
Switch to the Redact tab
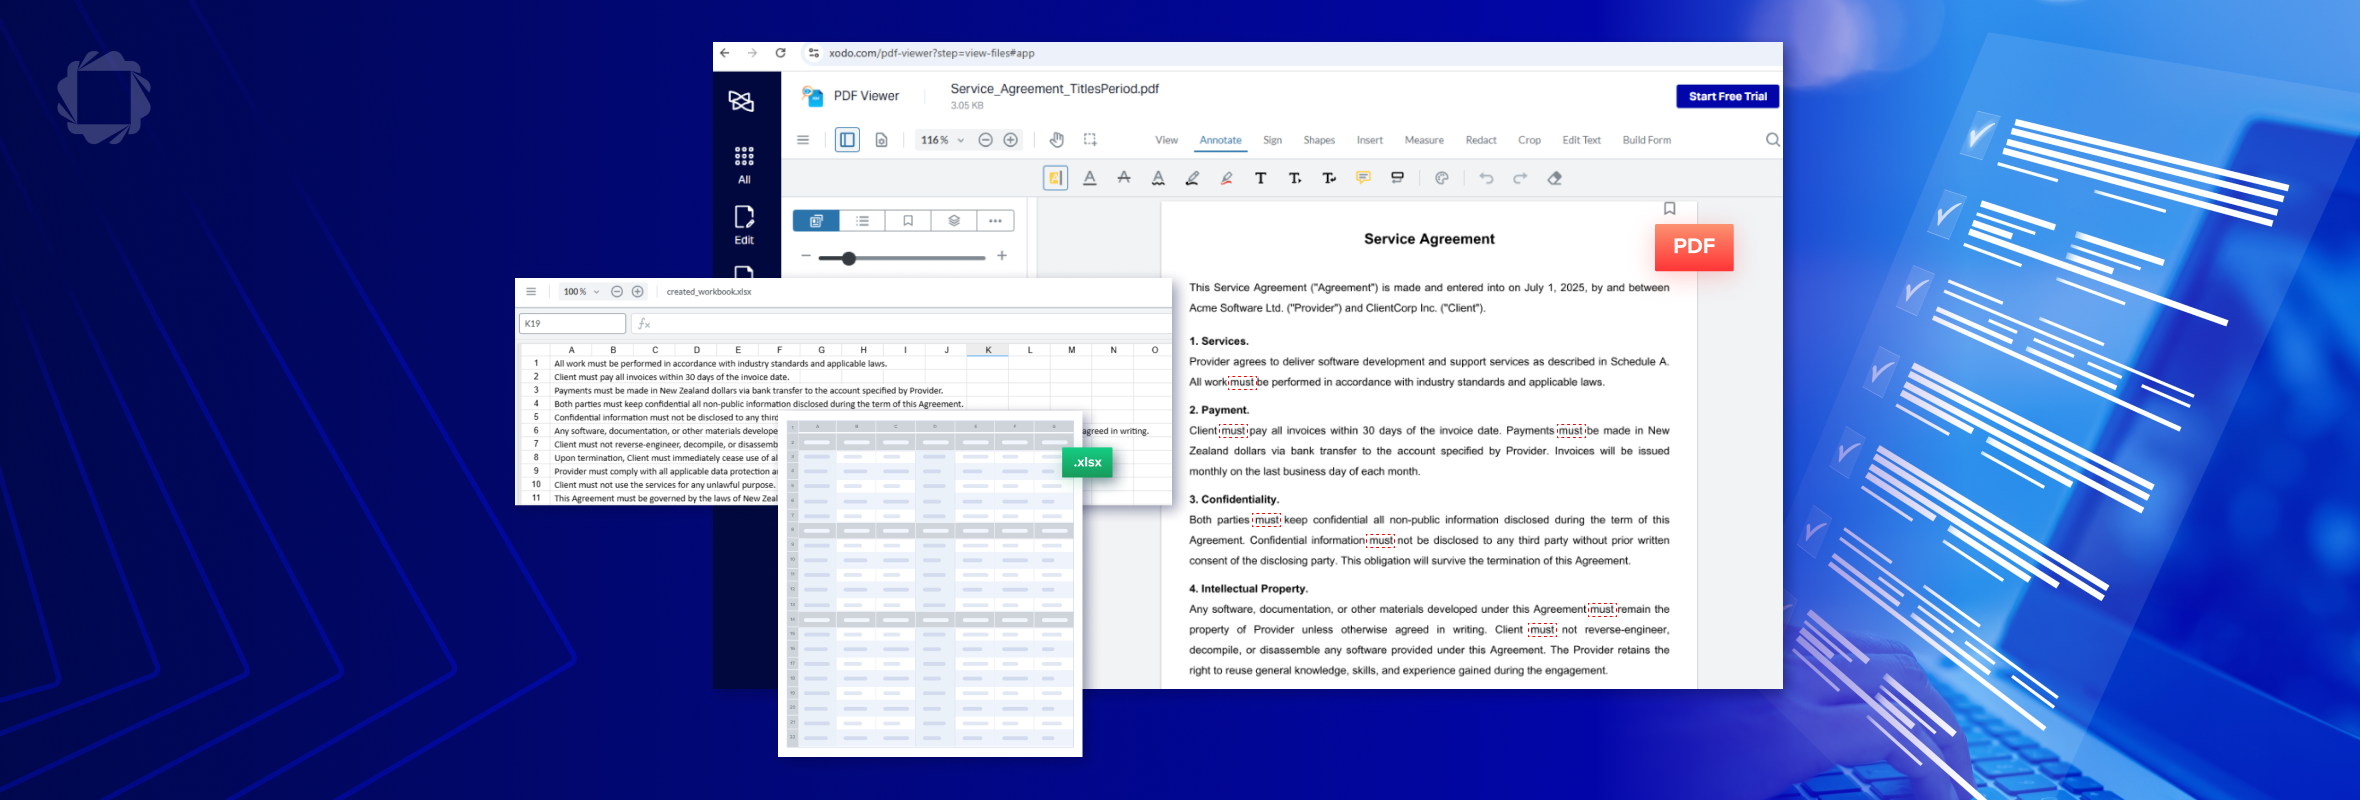coord(1481,140)
